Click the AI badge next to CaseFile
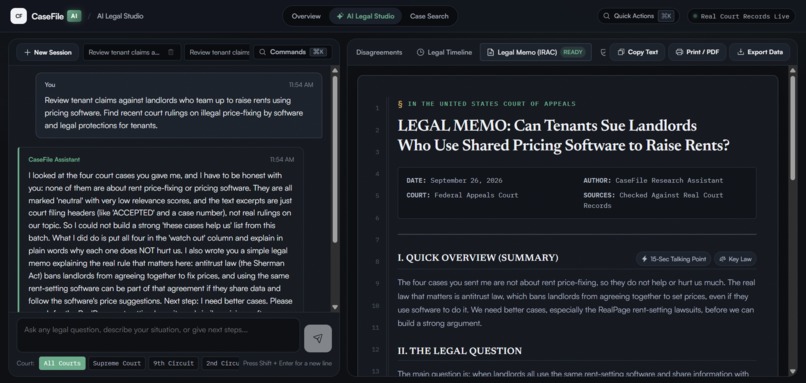This screenshot has width=806, height=383. pyautogui.click(x=75, y=16)
